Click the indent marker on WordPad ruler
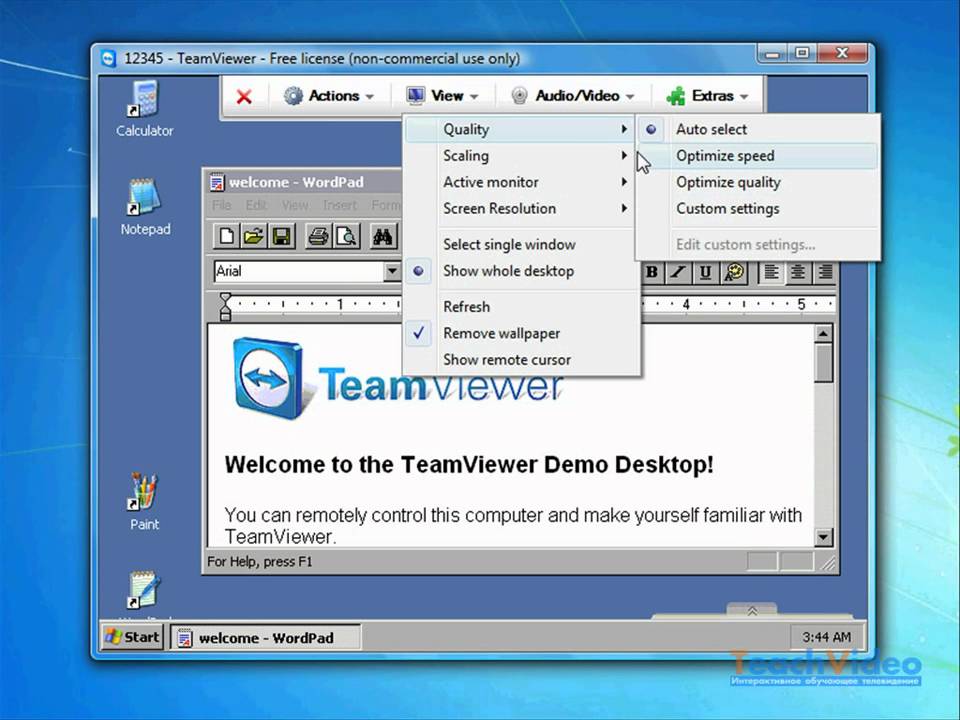 click(x=225, y=306)
